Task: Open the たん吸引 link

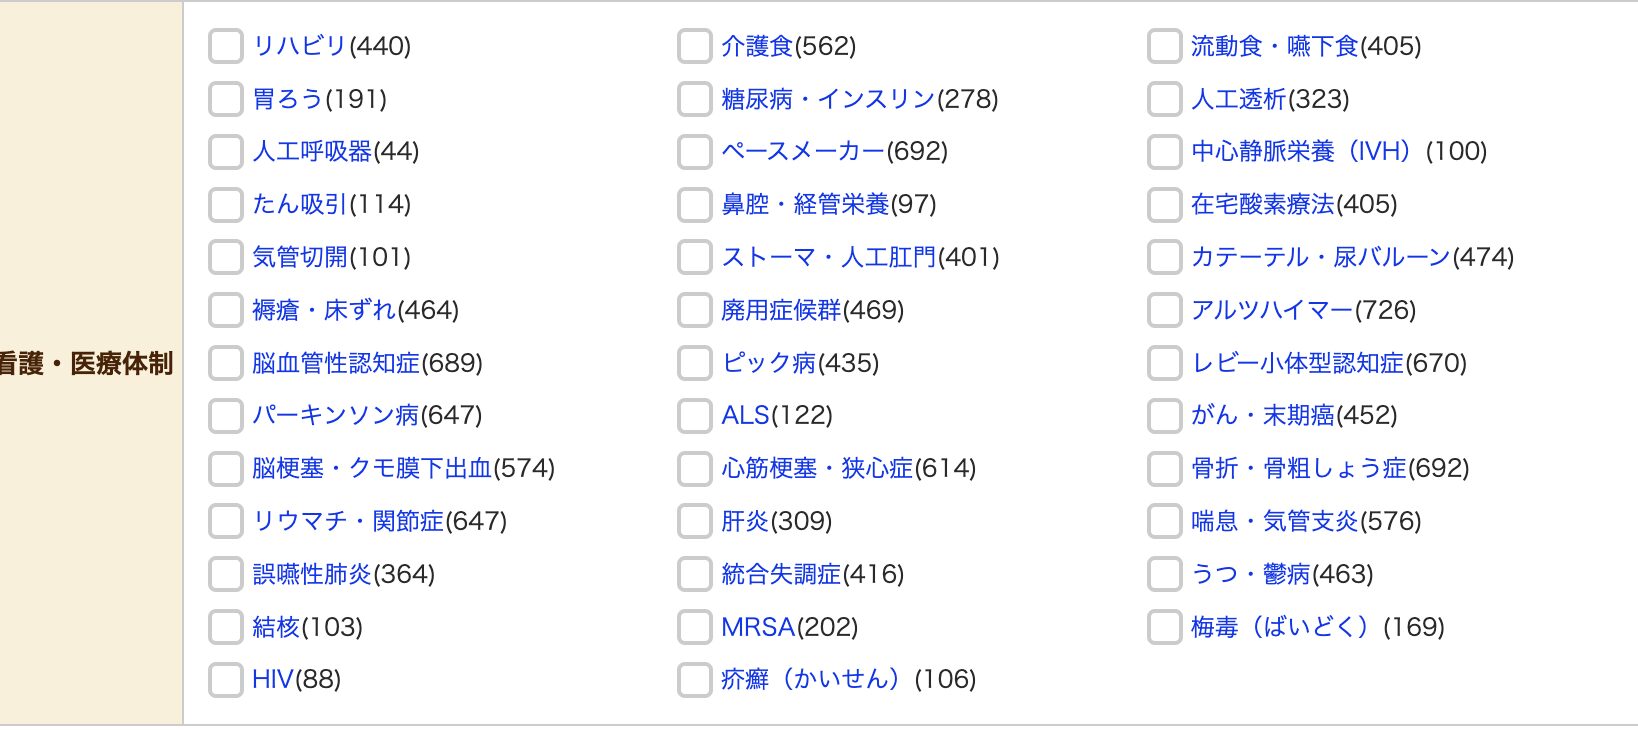Action: click(300, 205)
